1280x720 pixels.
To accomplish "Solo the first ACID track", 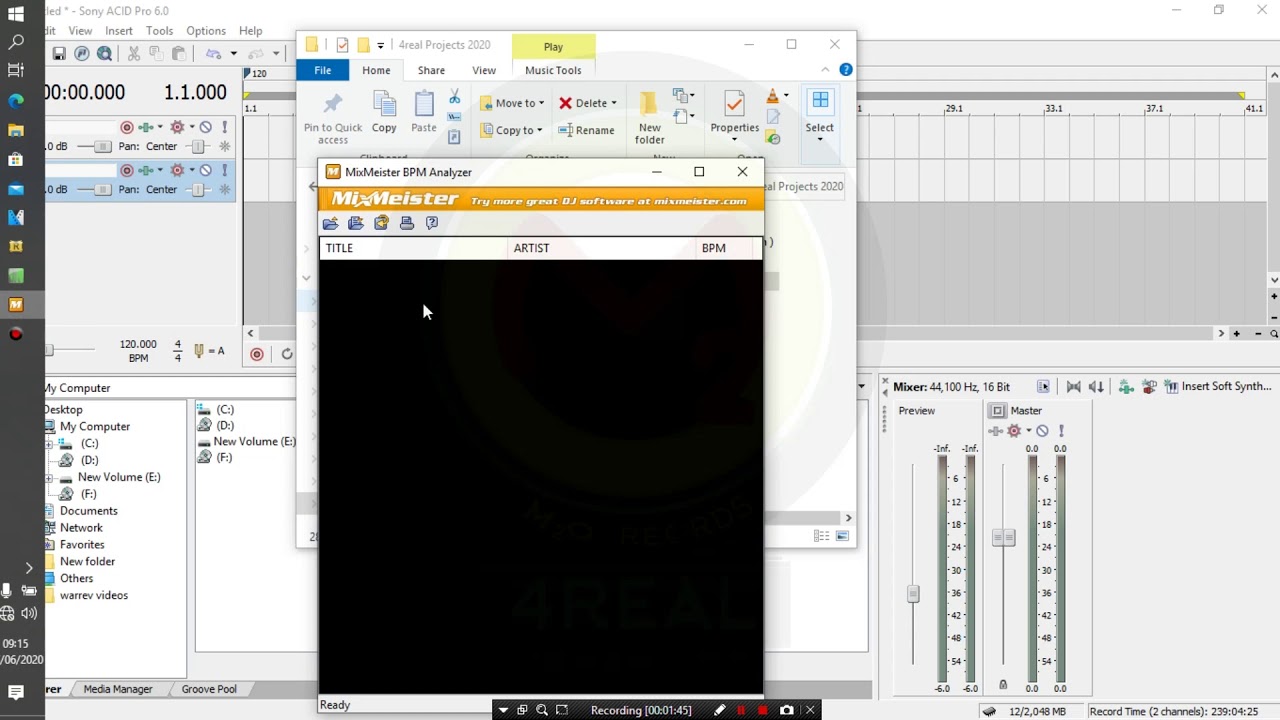I will click(225, 127).
